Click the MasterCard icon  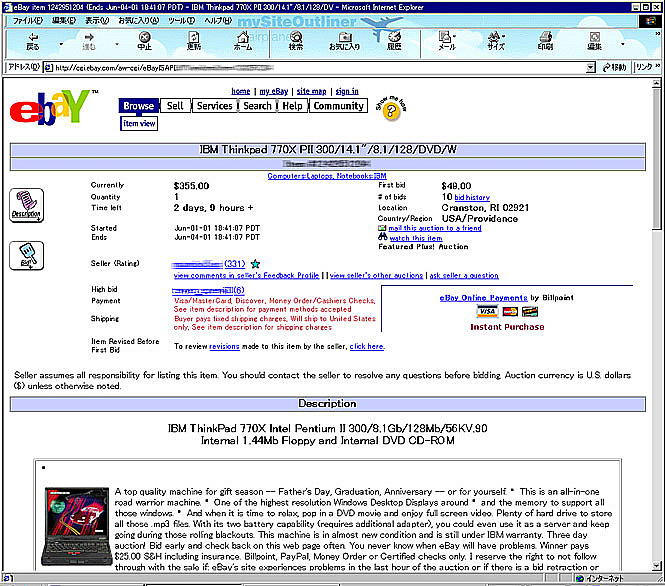(x=510, y=312)
